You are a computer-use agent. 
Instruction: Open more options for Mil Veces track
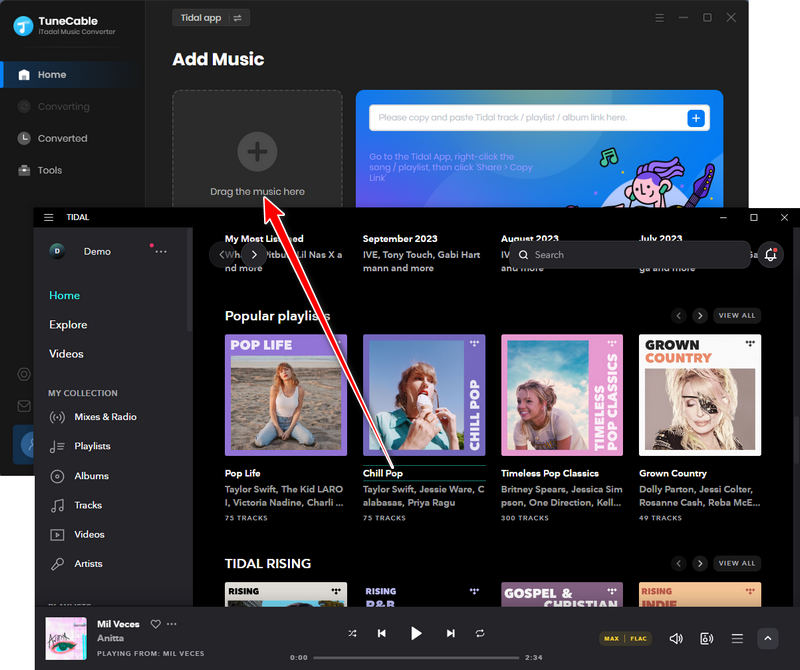pyautogui.click(x=171, y=624)
